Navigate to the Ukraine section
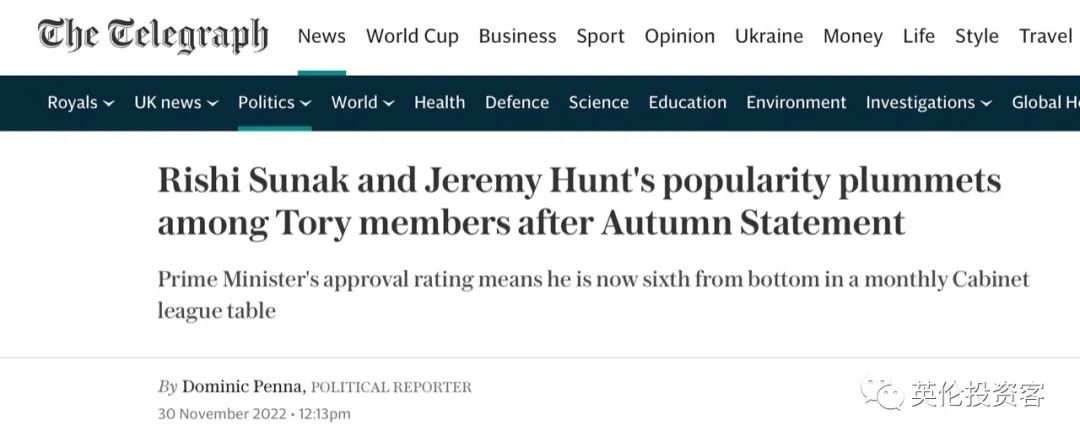Image resolution: width=1080 pixels, height=442 pixels. pos(769,36)
